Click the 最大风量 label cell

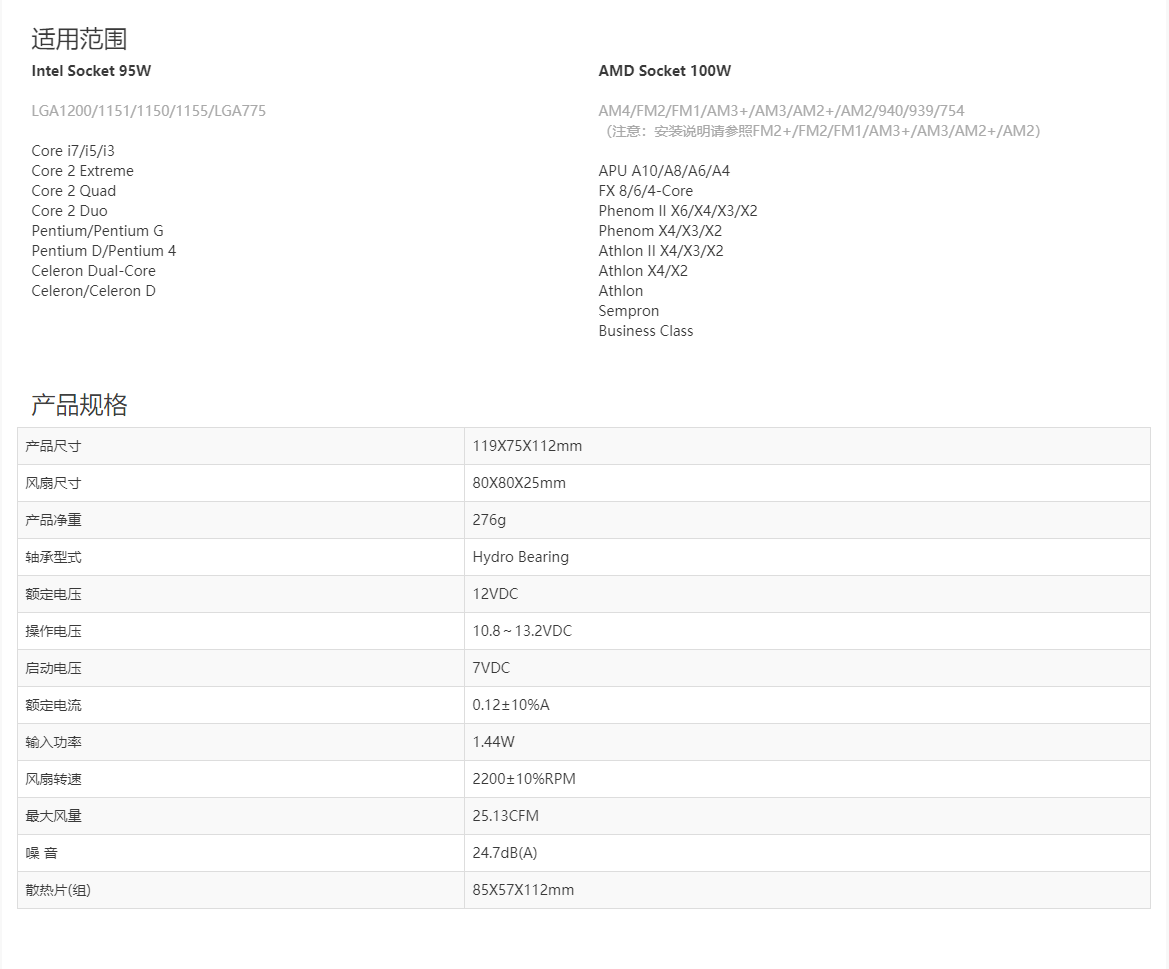[241, 816]
